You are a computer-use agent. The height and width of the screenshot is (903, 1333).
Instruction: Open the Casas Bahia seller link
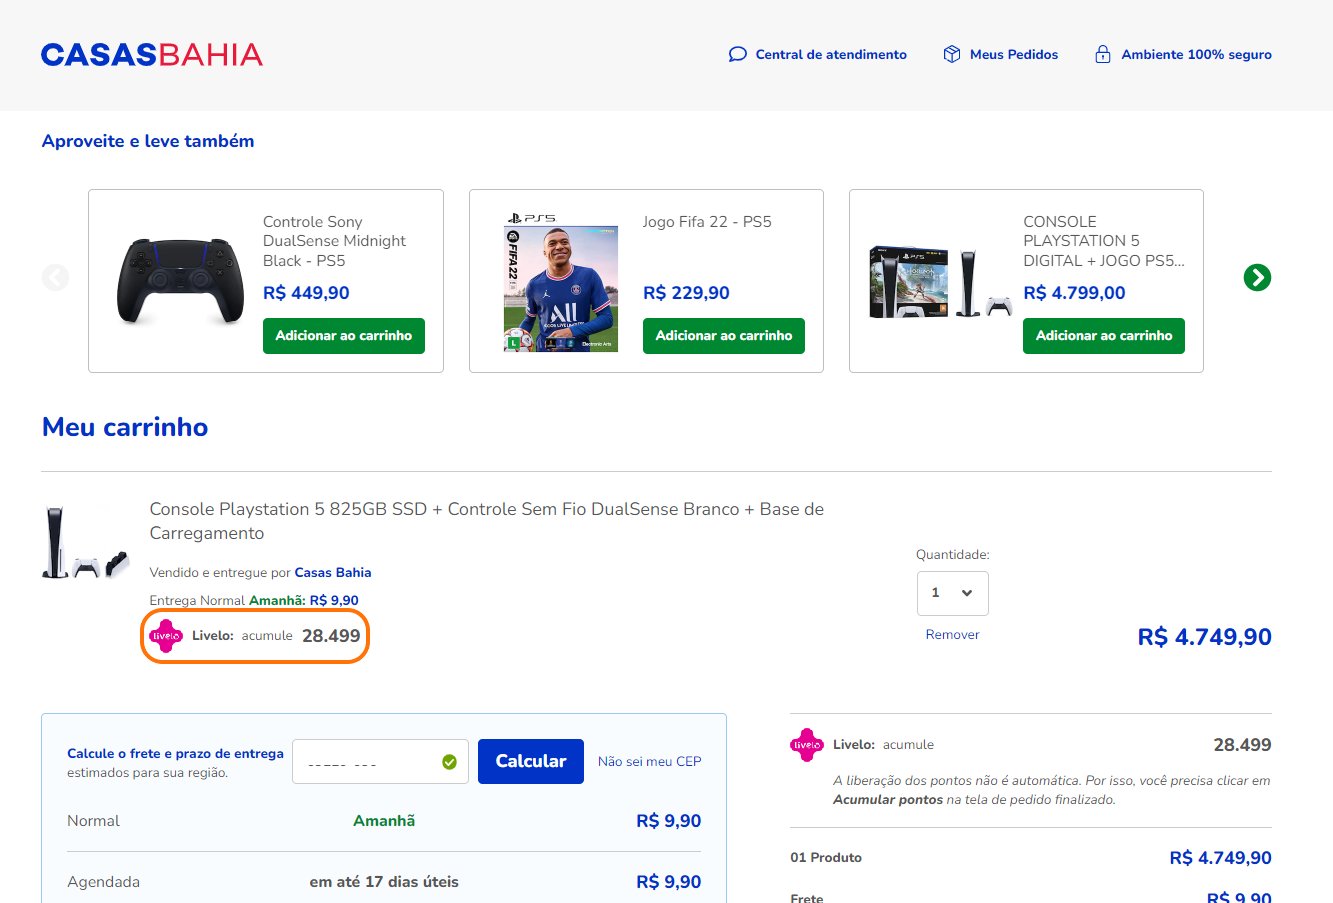333,573
